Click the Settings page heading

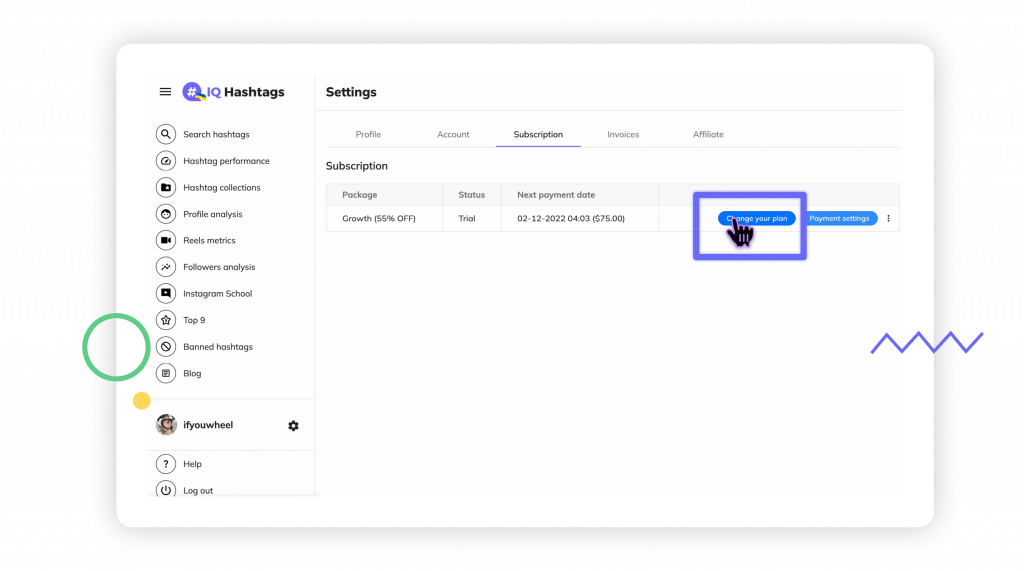coord(351,92)
